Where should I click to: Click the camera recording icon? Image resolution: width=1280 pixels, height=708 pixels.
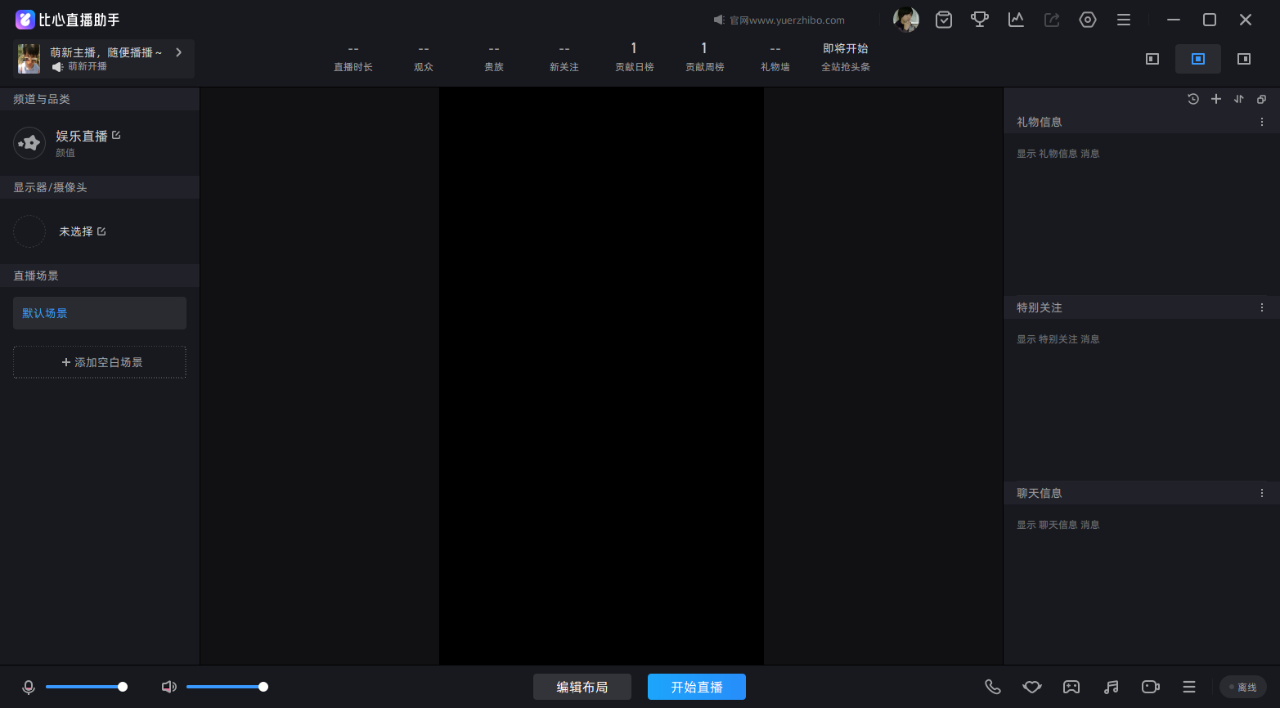[1150, 687]
